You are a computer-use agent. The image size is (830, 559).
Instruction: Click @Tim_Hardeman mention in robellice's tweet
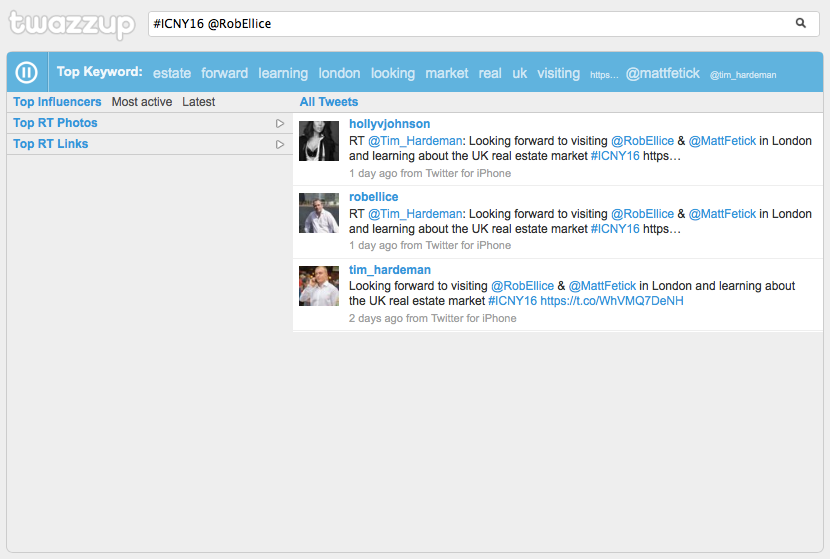(x=415, y=214)
